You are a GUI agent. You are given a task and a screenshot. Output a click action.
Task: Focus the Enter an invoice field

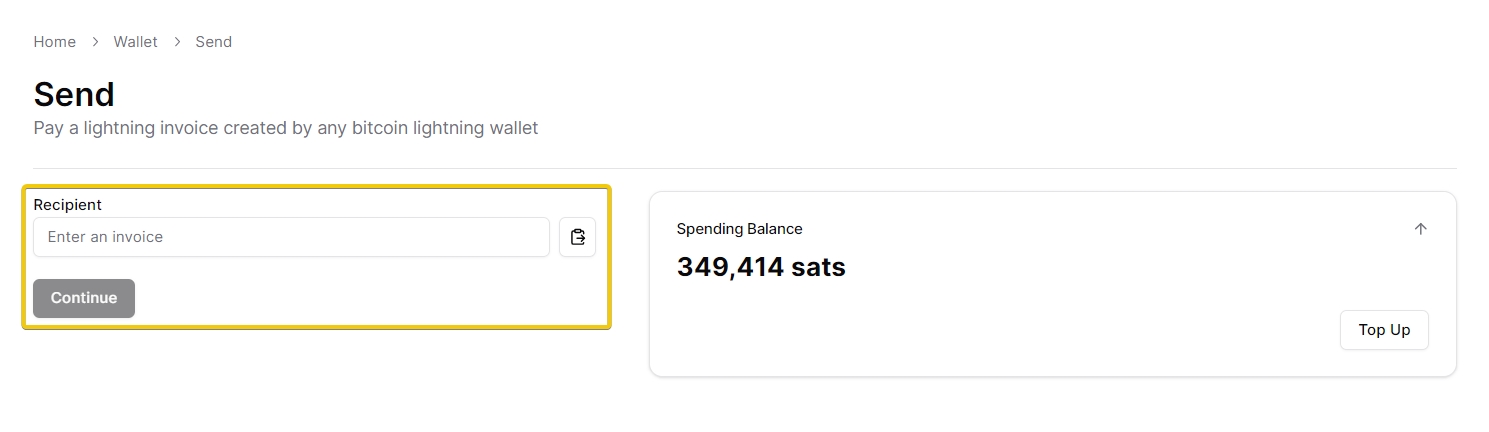(291, 237)
